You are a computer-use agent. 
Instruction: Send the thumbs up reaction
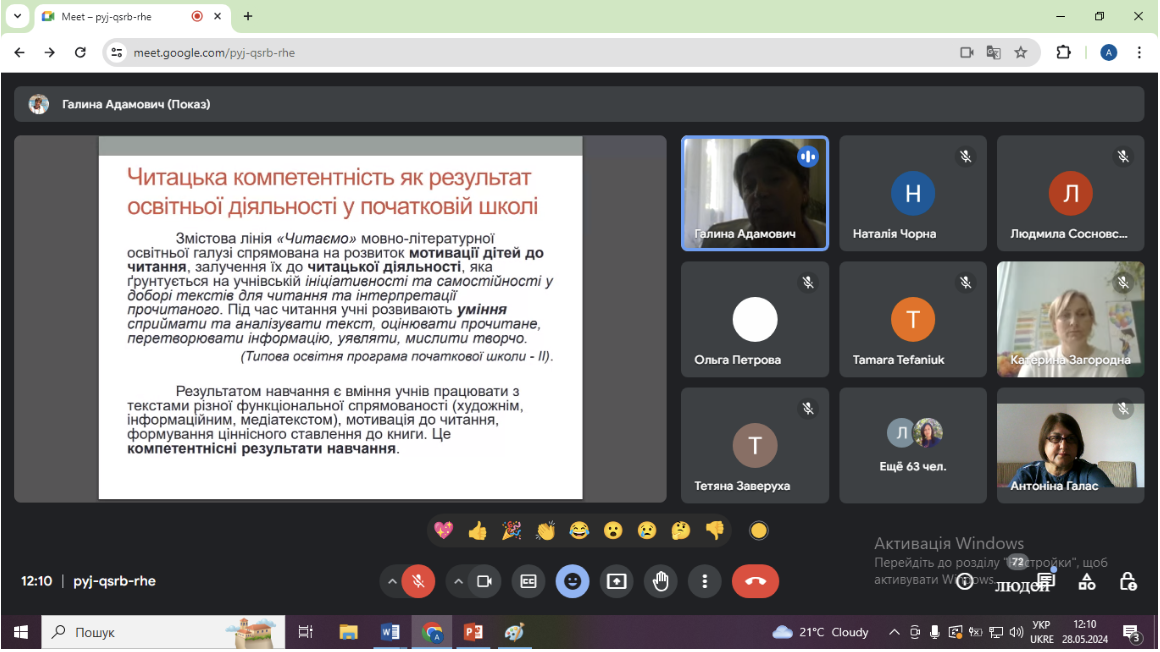[477, 531]
